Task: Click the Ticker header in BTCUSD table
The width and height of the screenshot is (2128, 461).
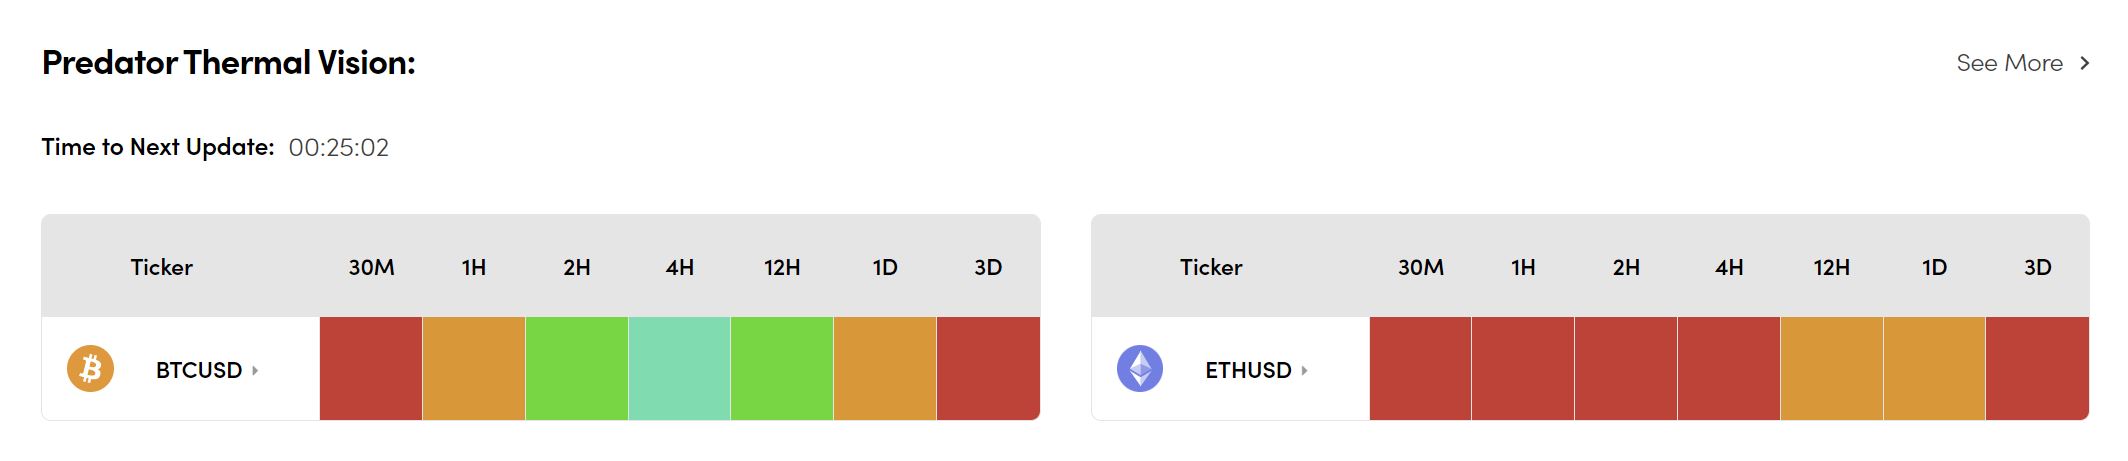Action: tap(161, 267)
